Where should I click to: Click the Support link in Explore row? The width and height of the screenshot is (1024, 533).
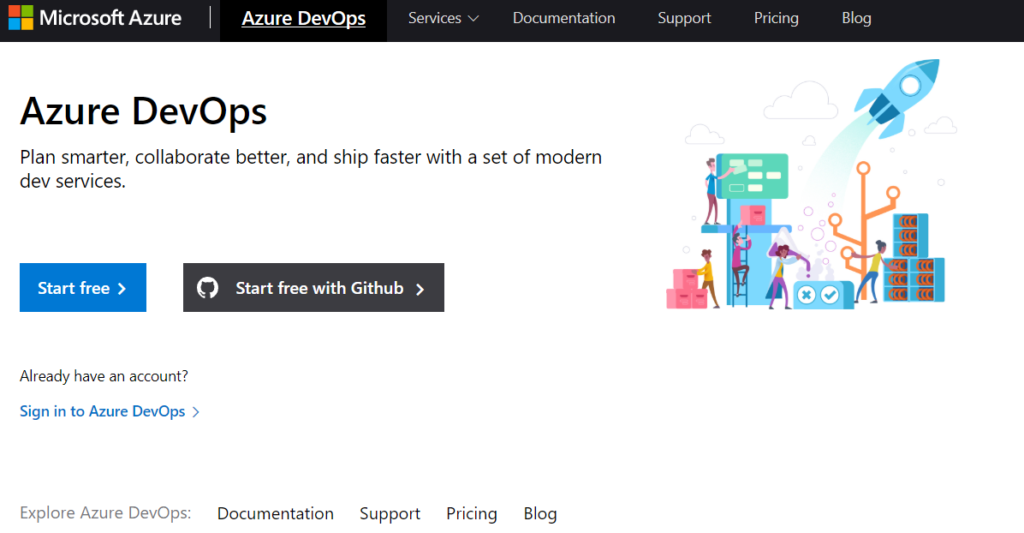[390, 513]
